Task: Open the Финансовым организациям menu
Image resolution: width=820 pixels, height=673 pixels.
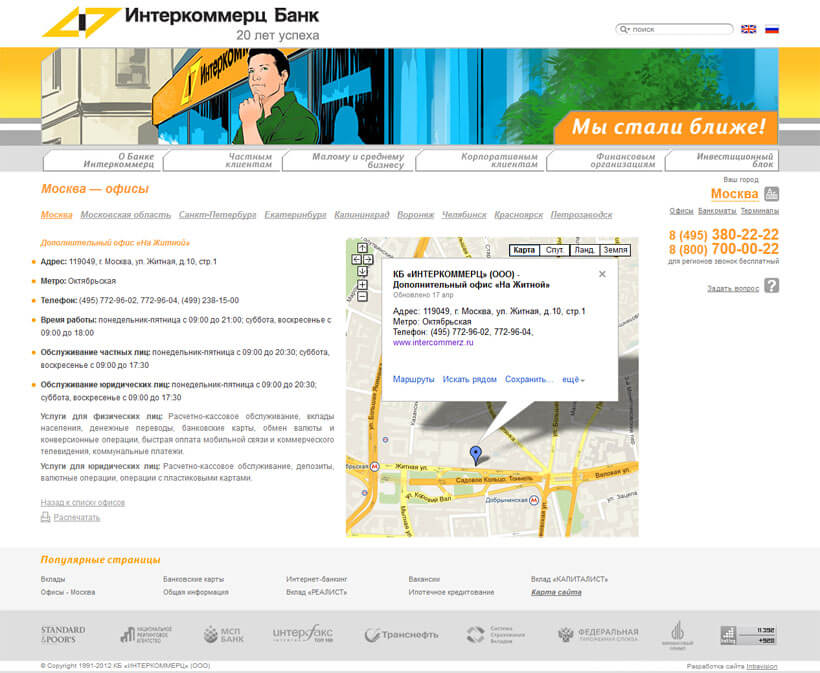Action: click(605, 161)
